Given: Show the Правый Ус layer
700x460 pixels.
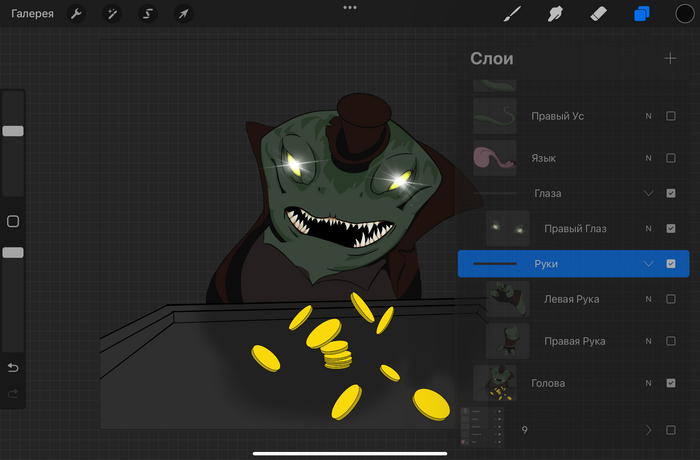Looking at the screenshot, I should tap(670, 116).
